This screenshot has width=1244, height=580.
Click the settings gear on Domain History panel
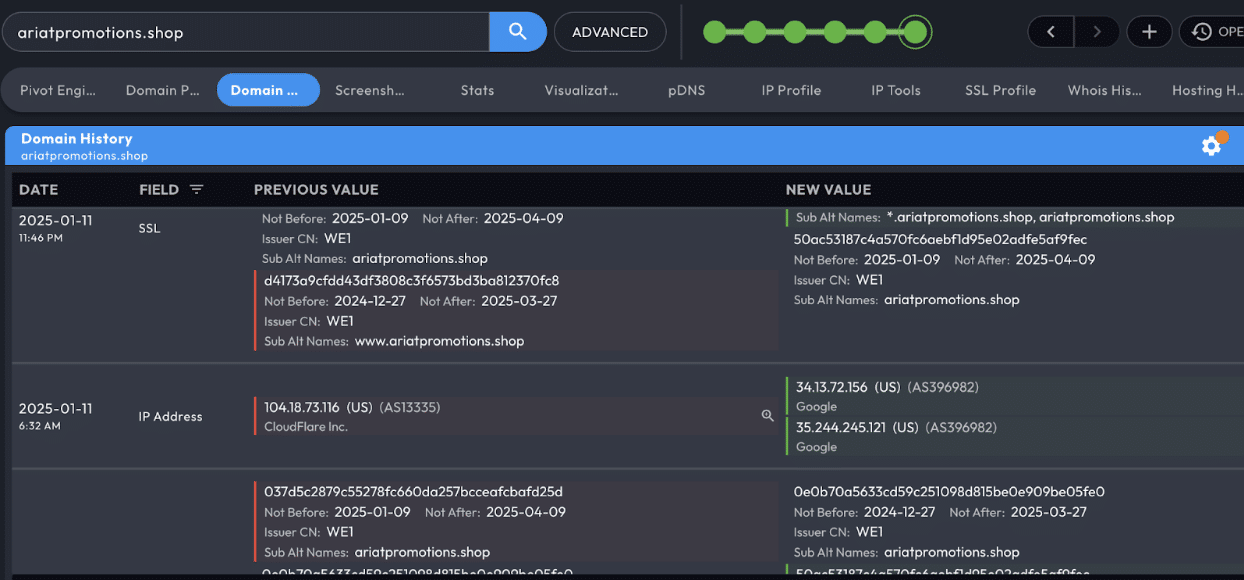click(x=1211, y=145)
